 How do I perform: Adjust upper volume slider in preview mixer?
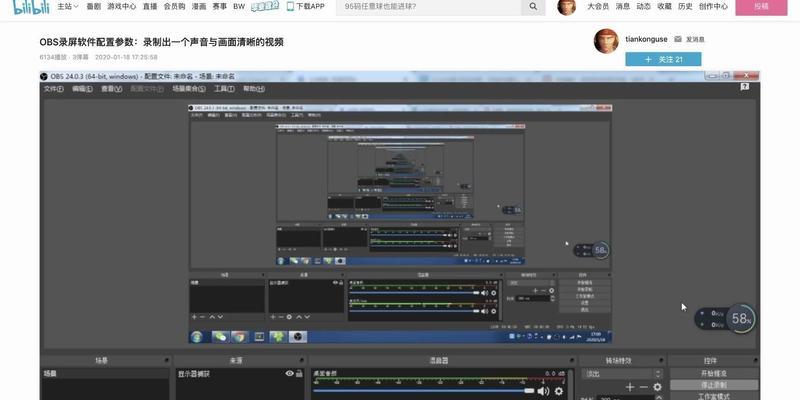tap(414, 293)
